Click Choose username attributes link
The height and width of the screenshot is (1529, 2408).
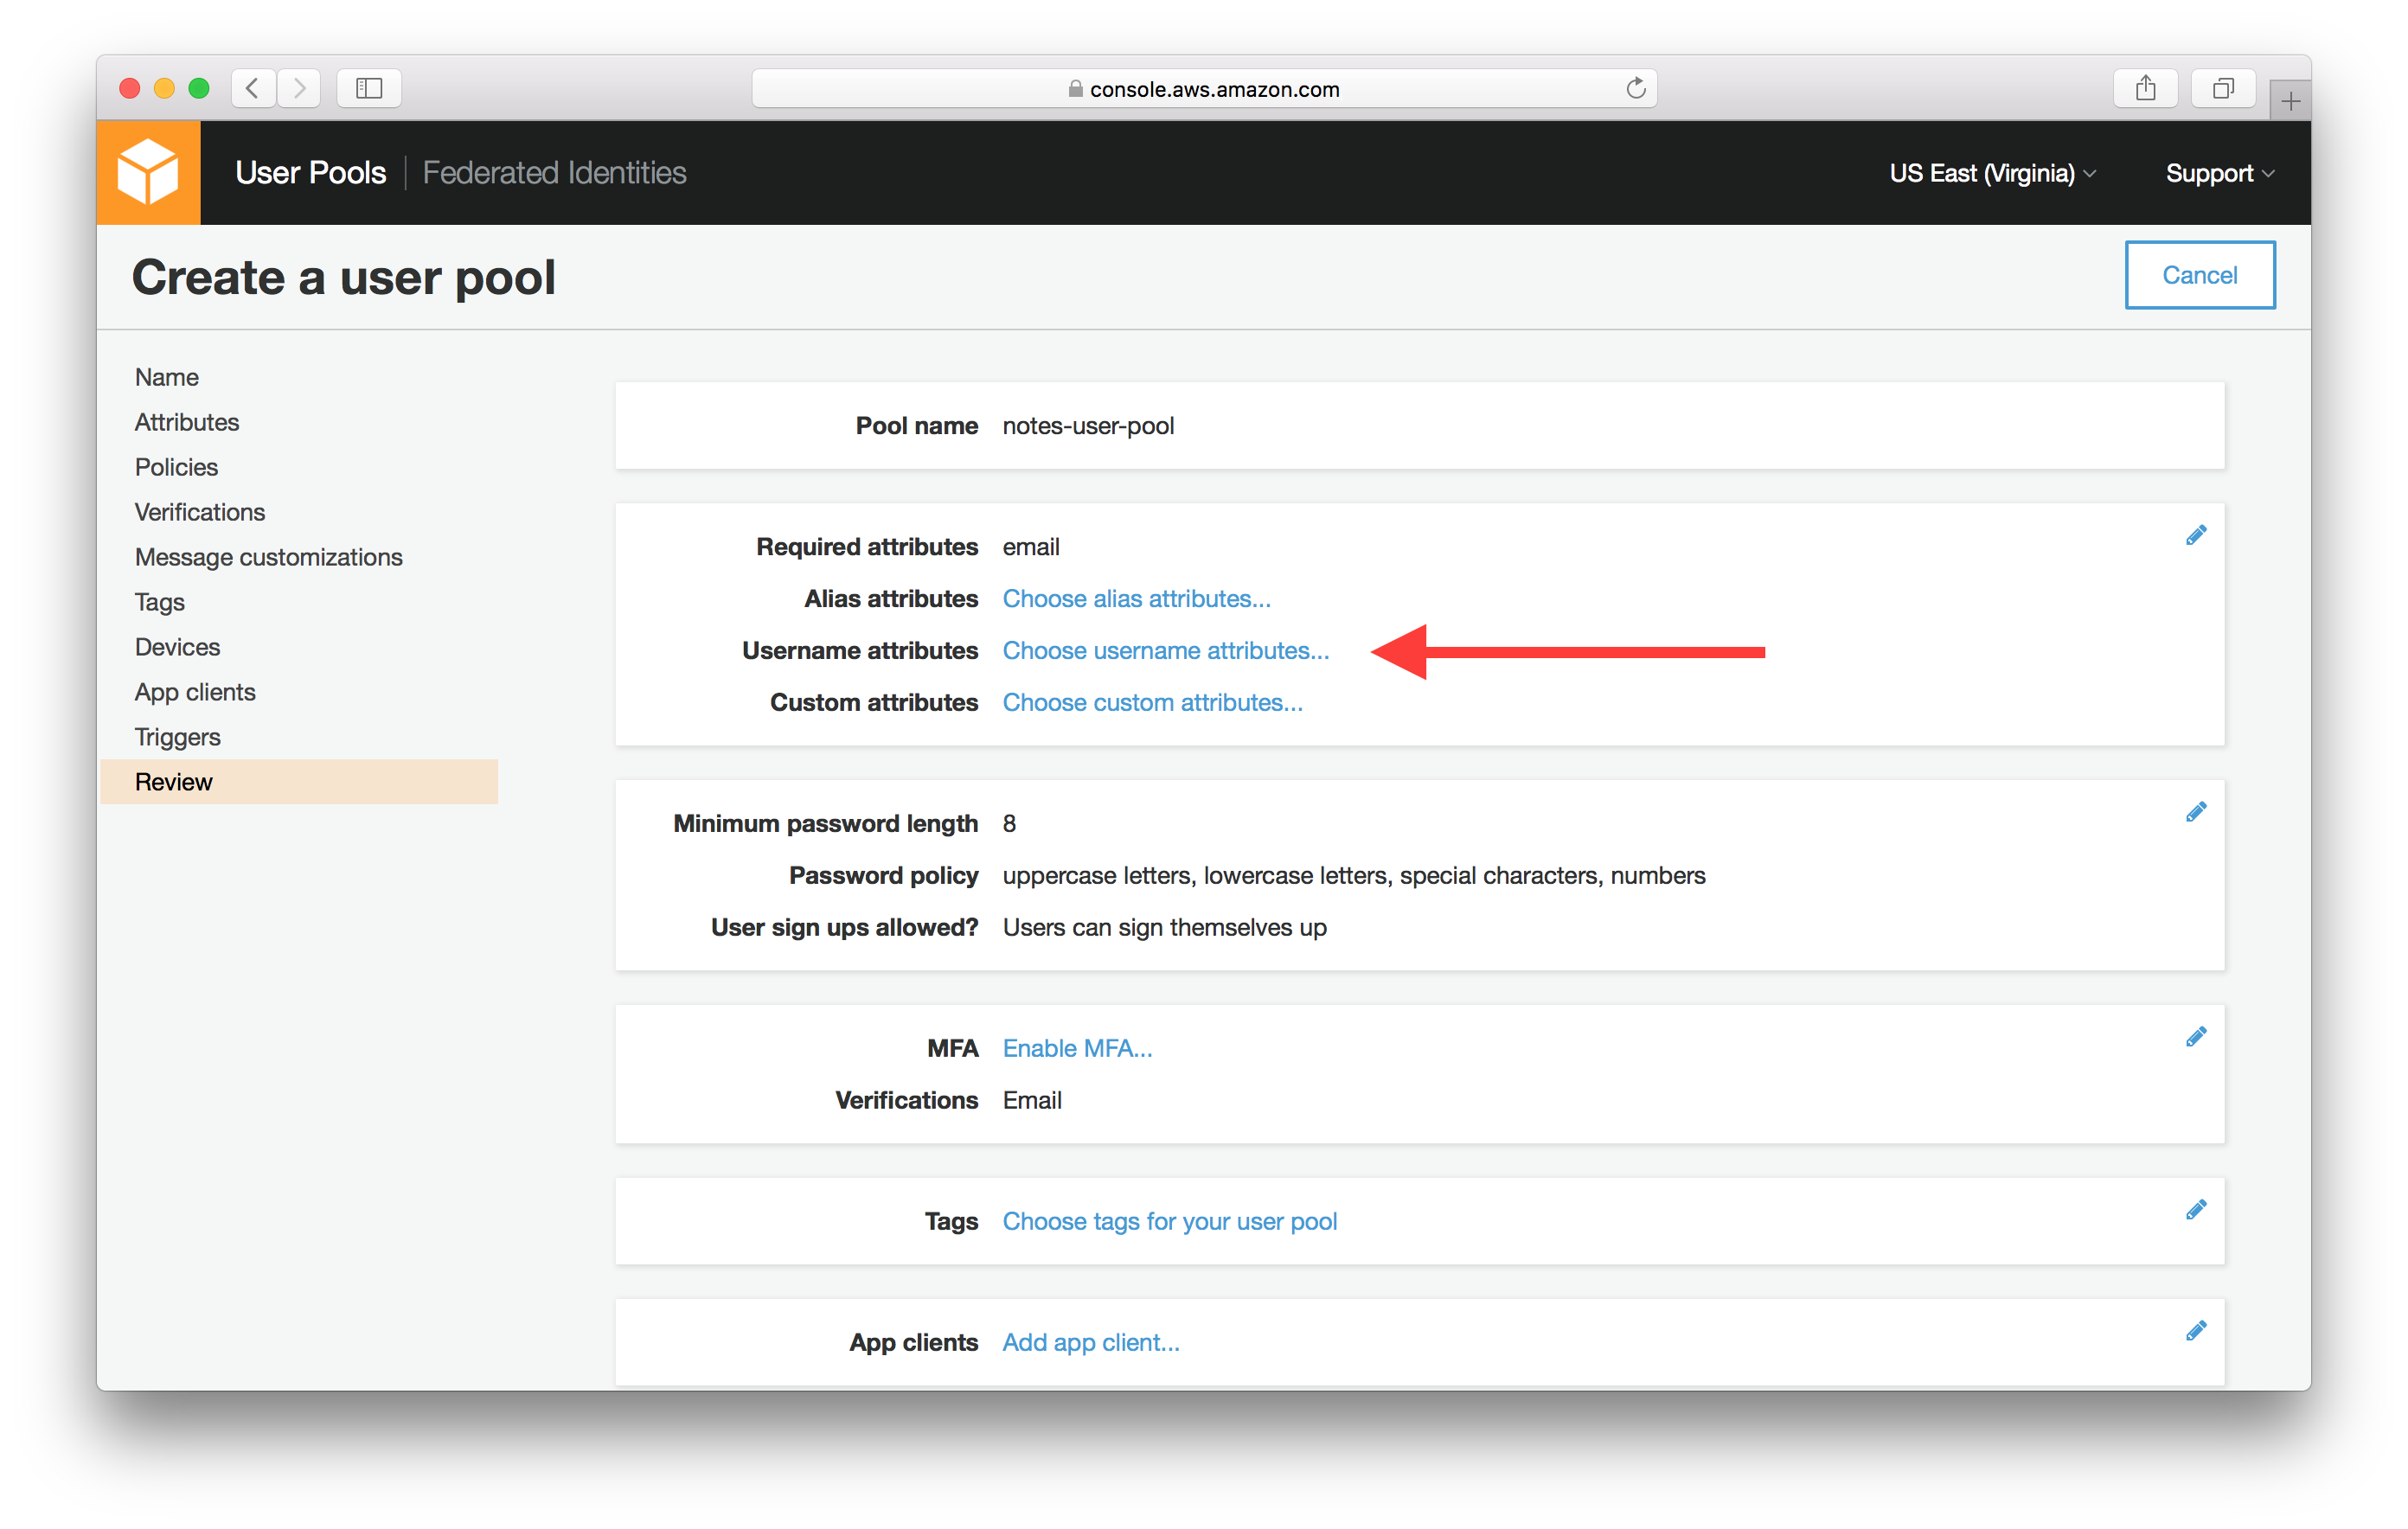[1167, 651]
